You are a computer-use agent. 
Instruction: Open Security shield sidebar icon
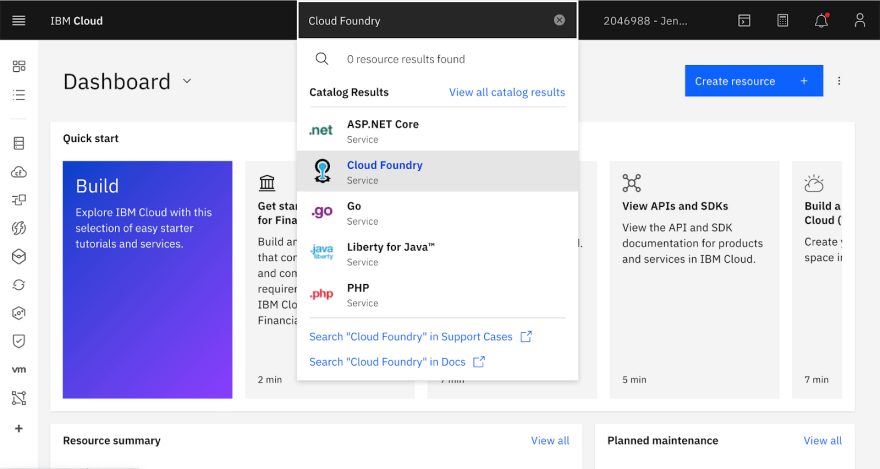coord(19,341)
